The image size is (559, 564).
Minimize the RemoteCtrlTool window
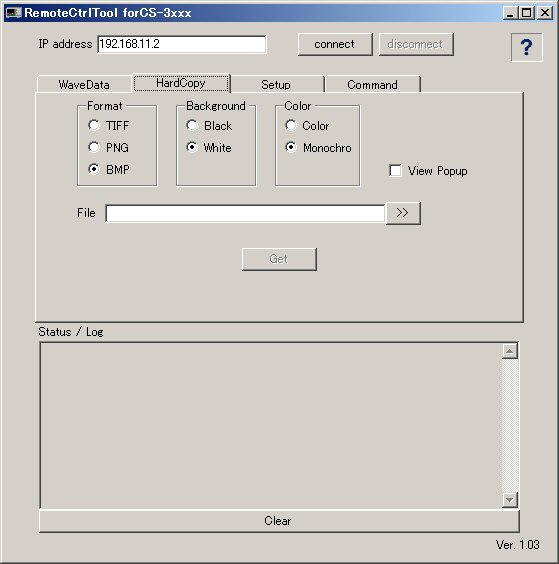510,13
